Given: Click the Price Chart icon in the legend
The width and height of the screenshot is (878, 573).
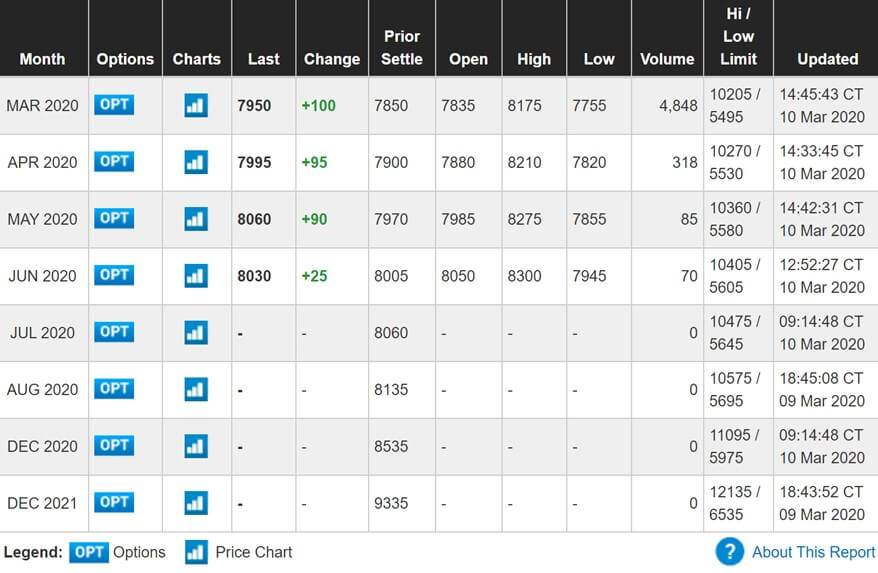Looking at the screenshot, I should [196, 552].
